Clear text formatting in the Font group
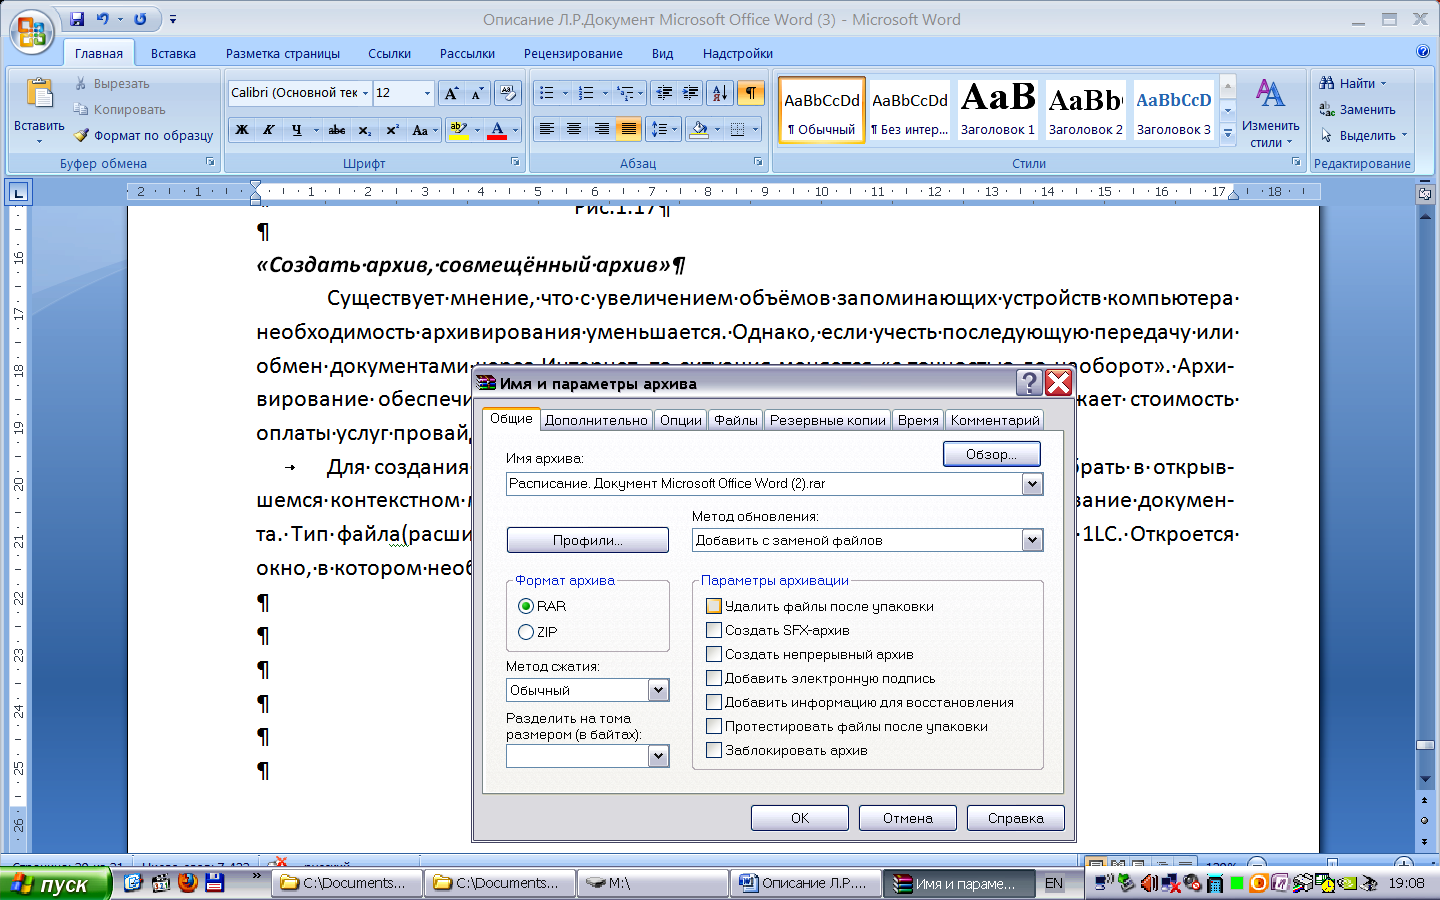The image size is (1440, 900). 508,93
